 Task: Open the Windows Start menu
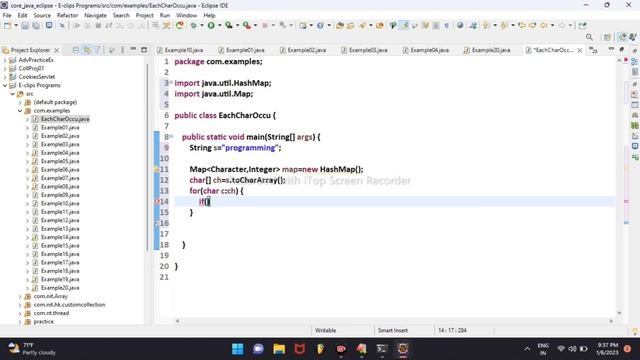click(238, 349)
